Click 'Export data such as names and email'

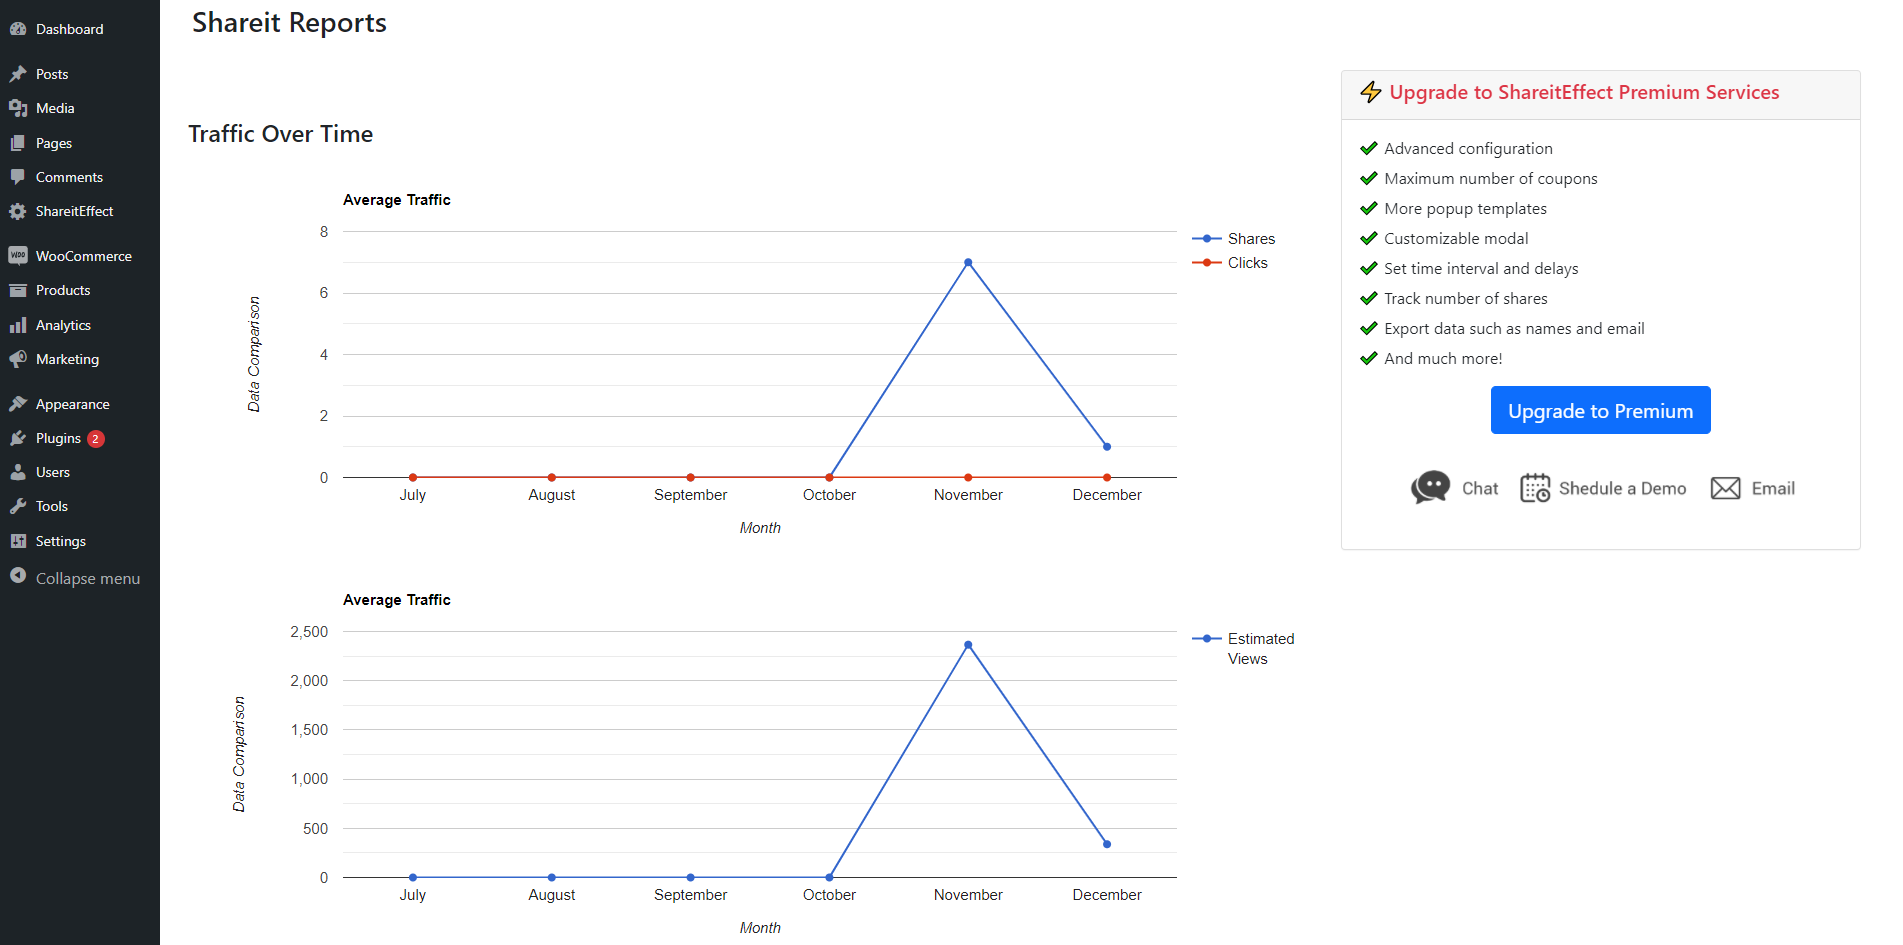click(1514, 328)
